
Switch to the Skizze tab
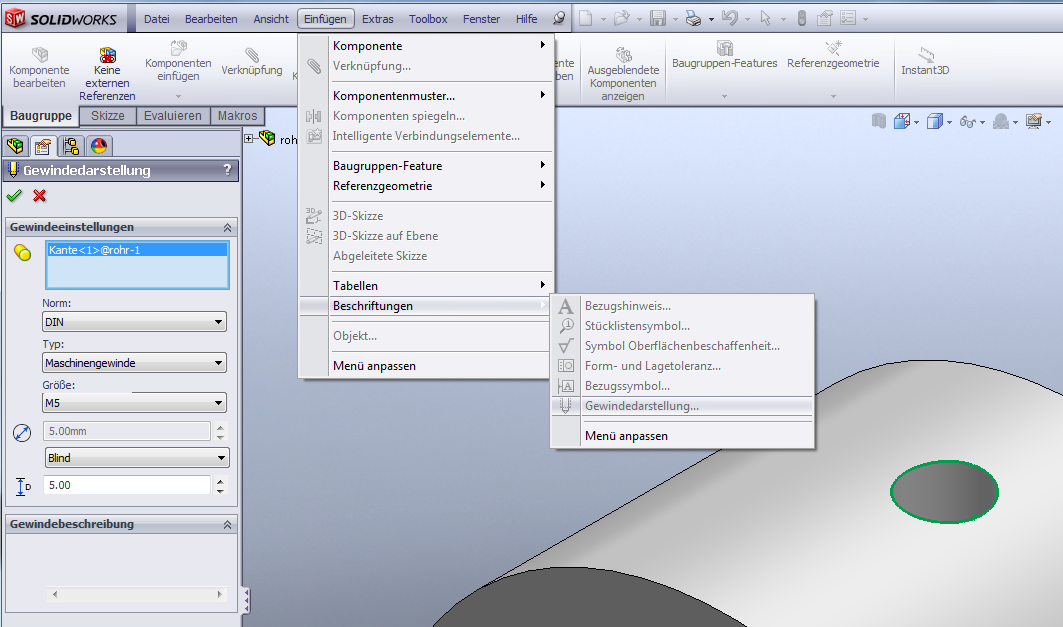pos(107,116)
